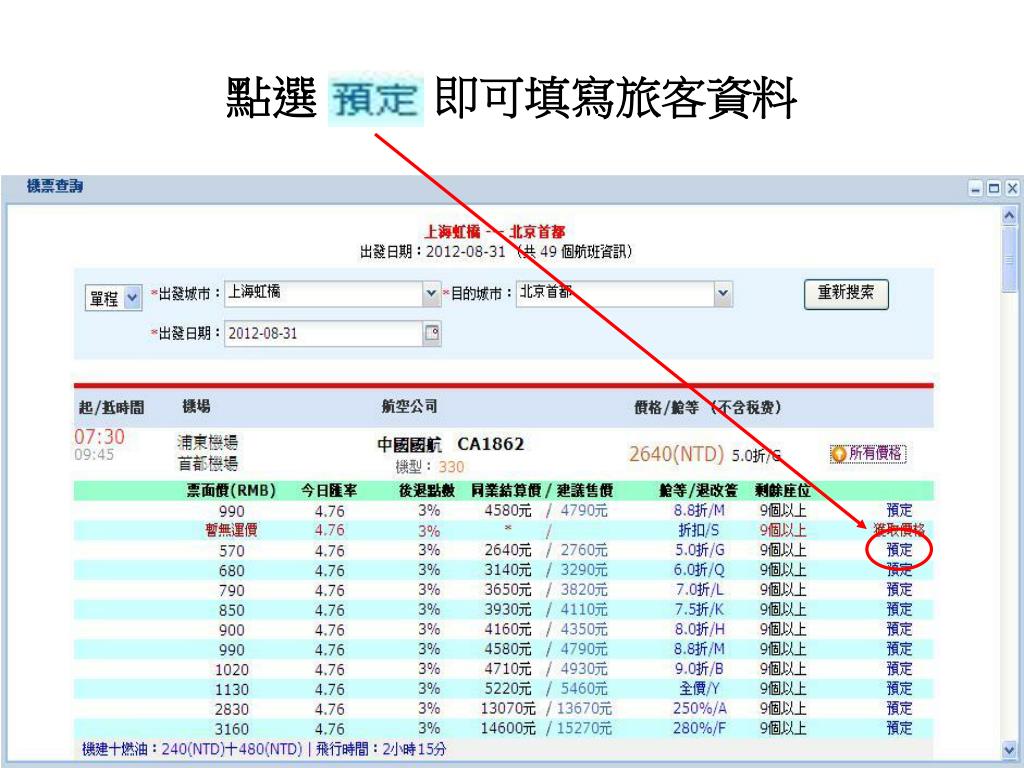Click the 後退點數 column header
1024x768 pixels.
click(427, 490)
